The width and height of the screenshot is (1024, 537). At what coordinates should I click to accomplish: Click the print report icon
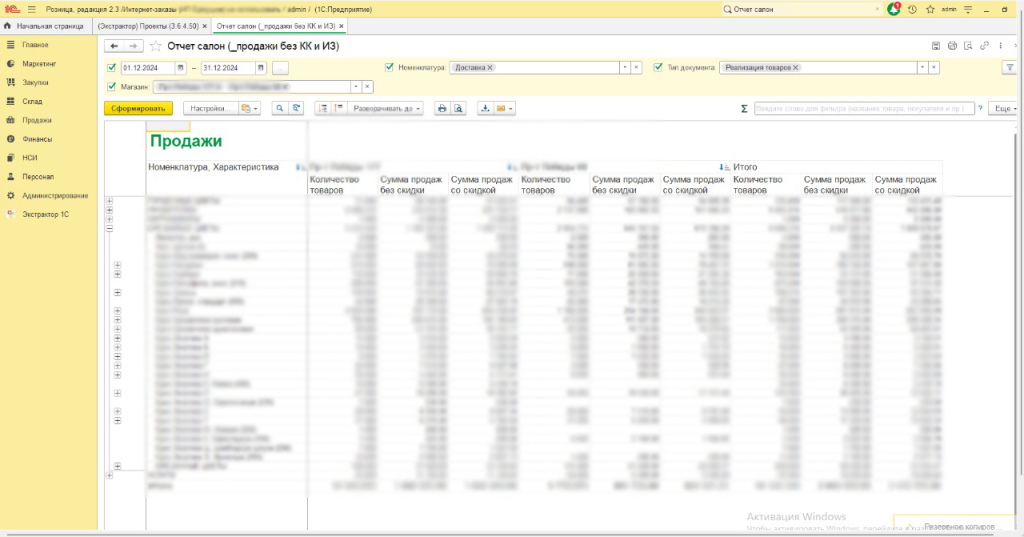[442, 108]
